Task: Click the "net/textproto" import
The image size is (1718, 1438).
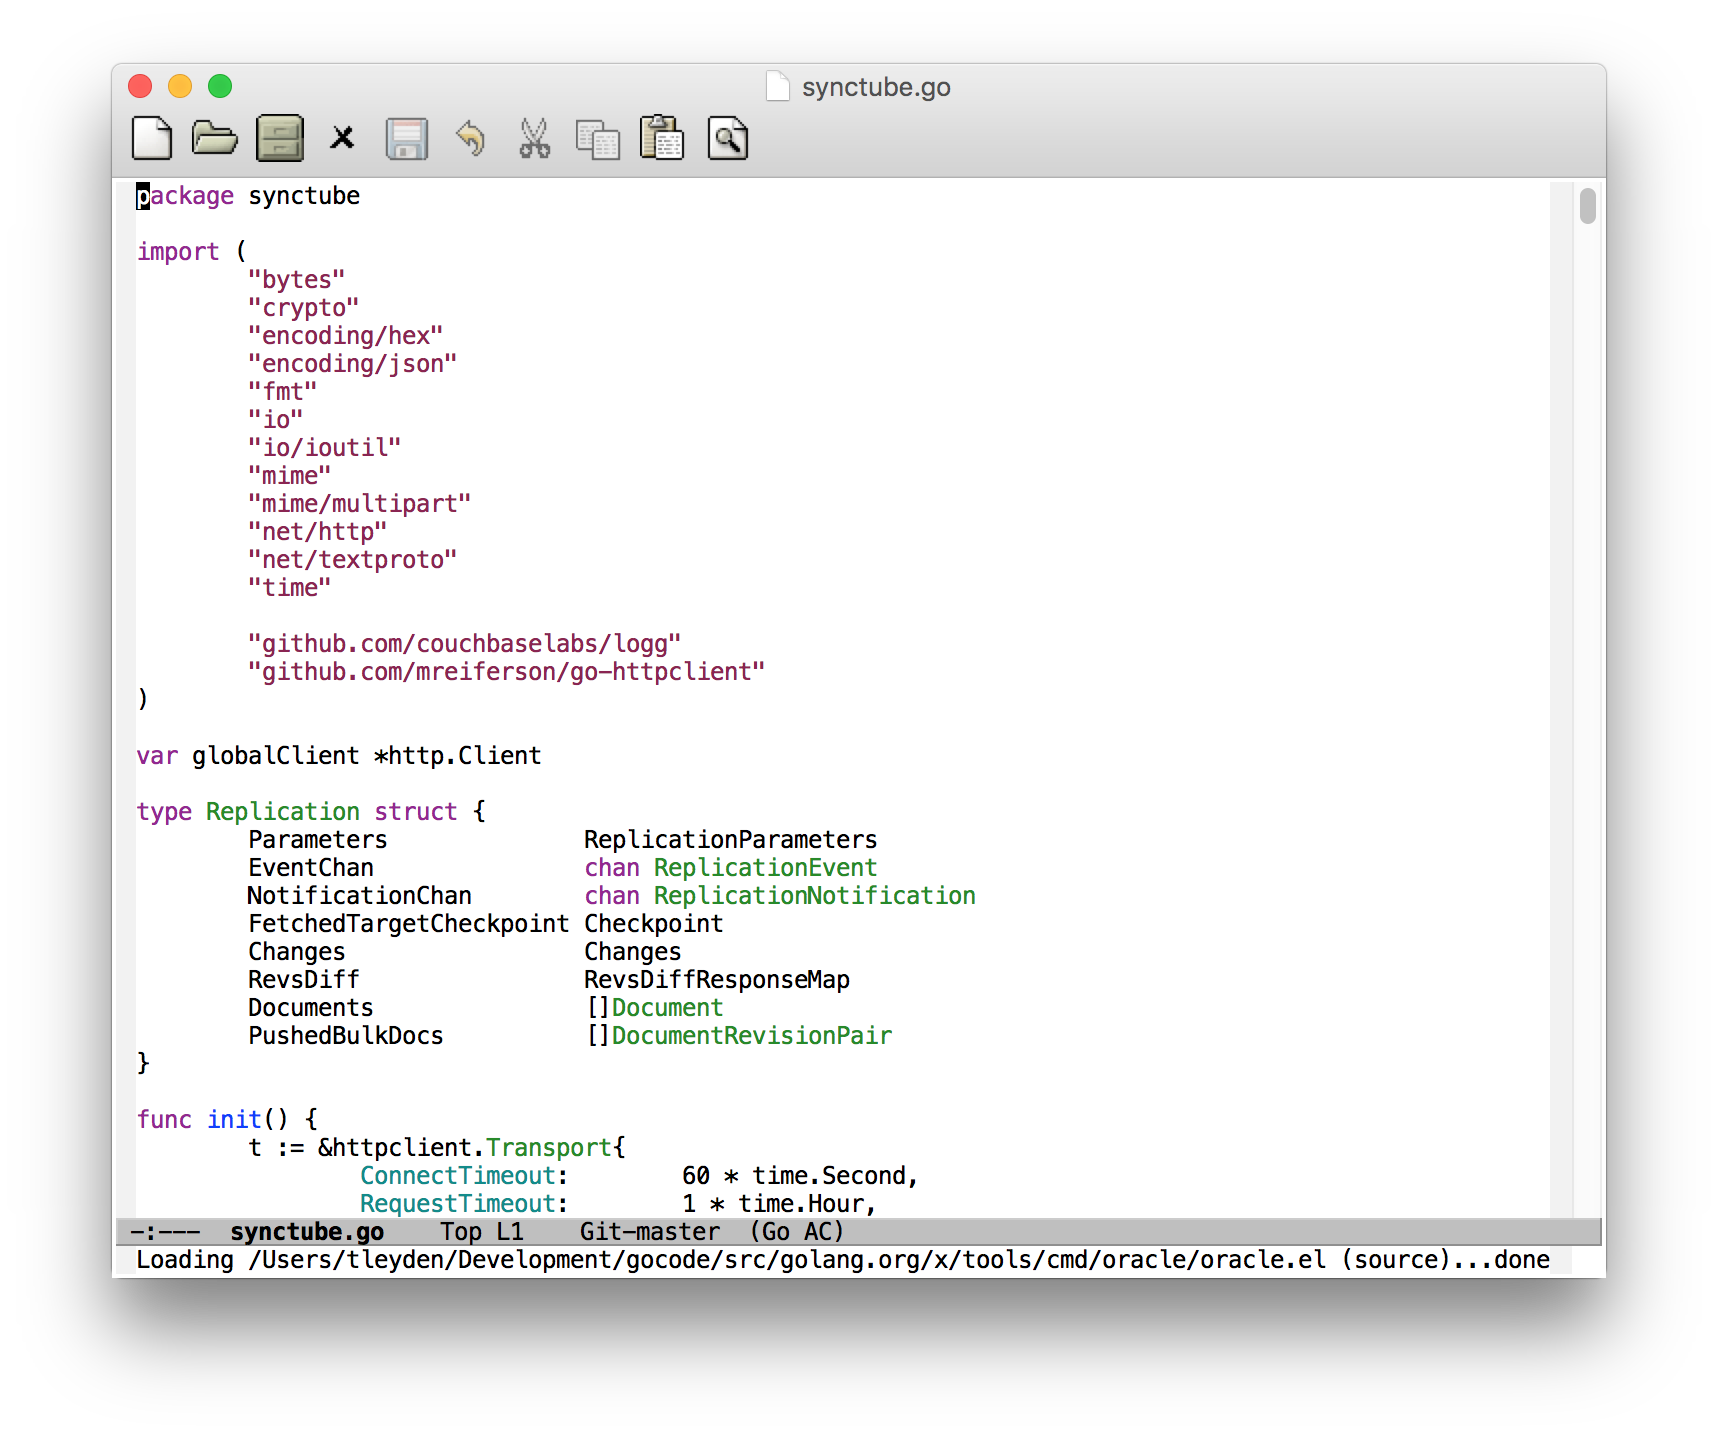Action: pyautogui.click(x=352, y=560)
